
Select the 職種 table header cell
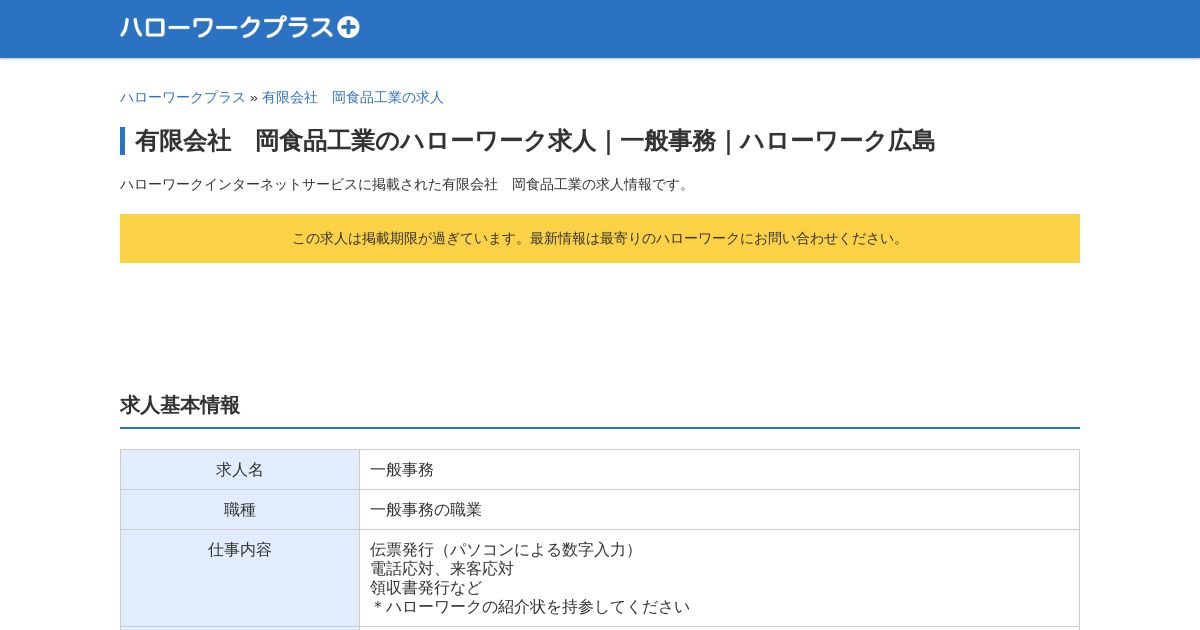click(x=240, y=510)
